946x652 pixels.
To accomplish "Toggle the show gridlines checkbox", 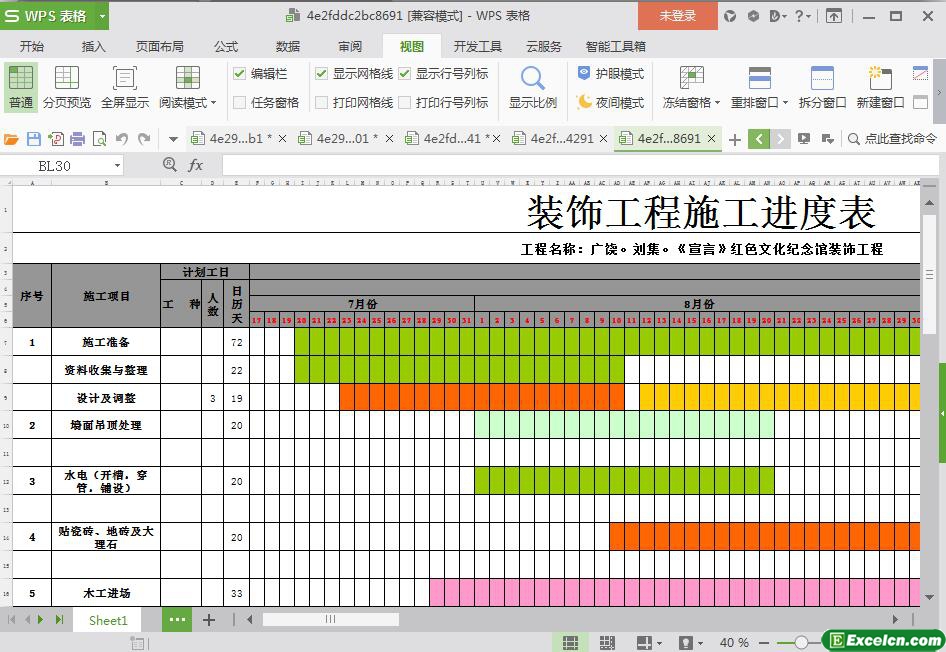I will 321,73.
